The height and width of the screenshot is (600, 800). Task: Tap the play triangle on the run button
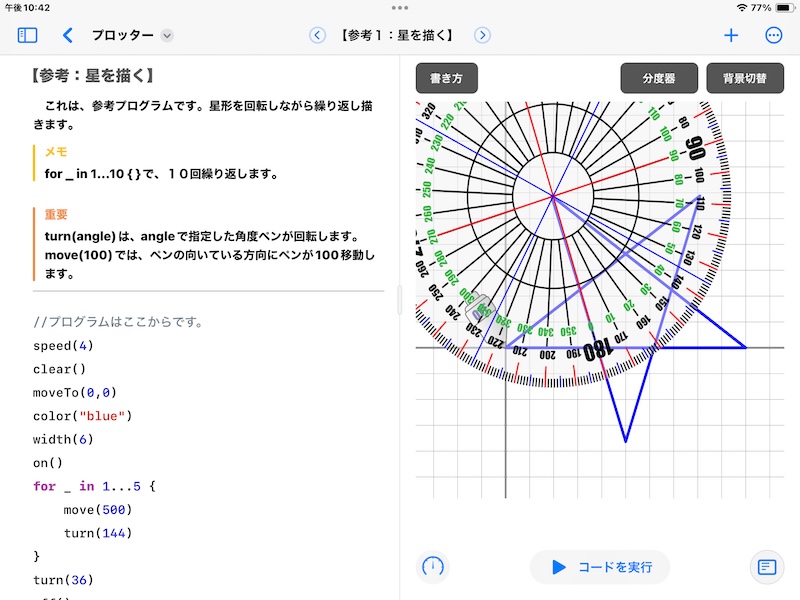pos(560,567)
